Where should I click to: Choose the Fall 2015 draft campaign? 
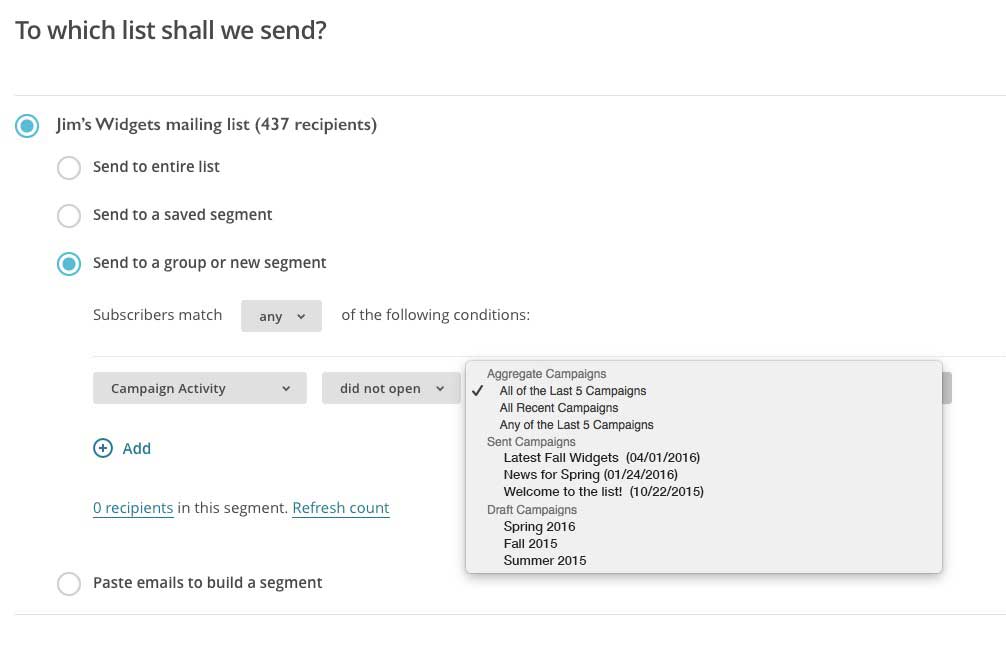pyautogui.click(x=530, y=544)
